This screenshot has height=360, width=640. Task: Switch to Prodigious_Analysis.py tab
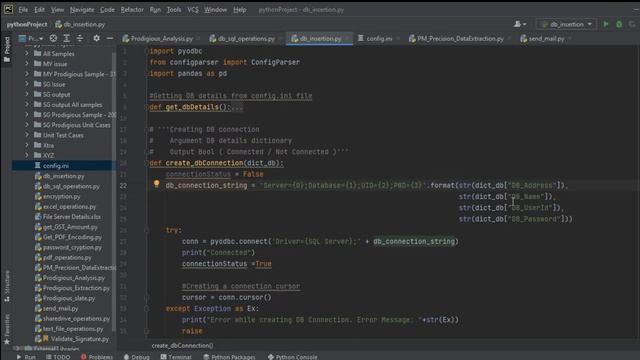click(162, 39)
